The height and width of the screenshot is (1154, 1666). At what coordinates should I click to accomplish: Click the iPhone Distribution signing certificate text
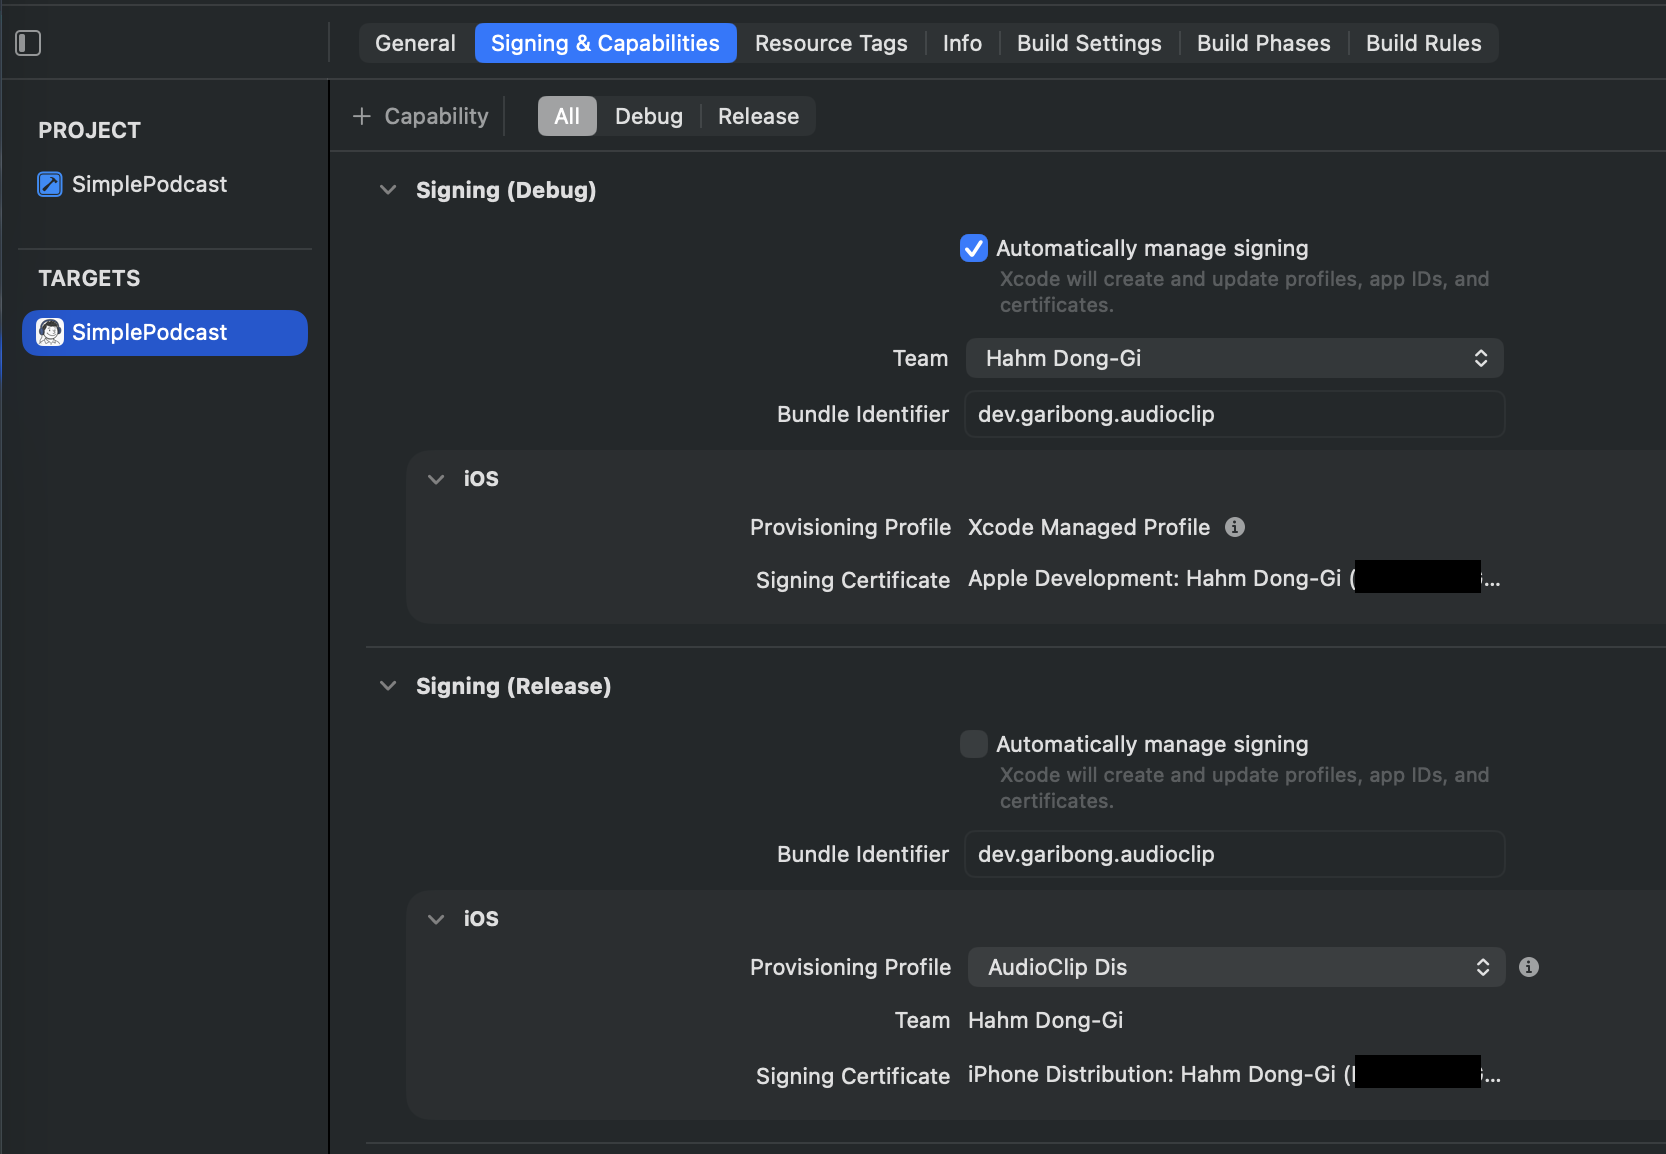(x=1234, y=1075)
